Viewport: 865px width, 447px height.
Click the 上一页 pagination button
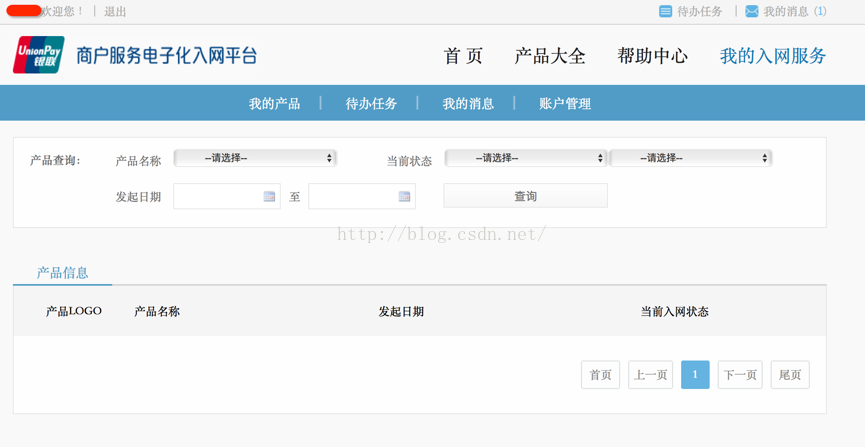650,375
